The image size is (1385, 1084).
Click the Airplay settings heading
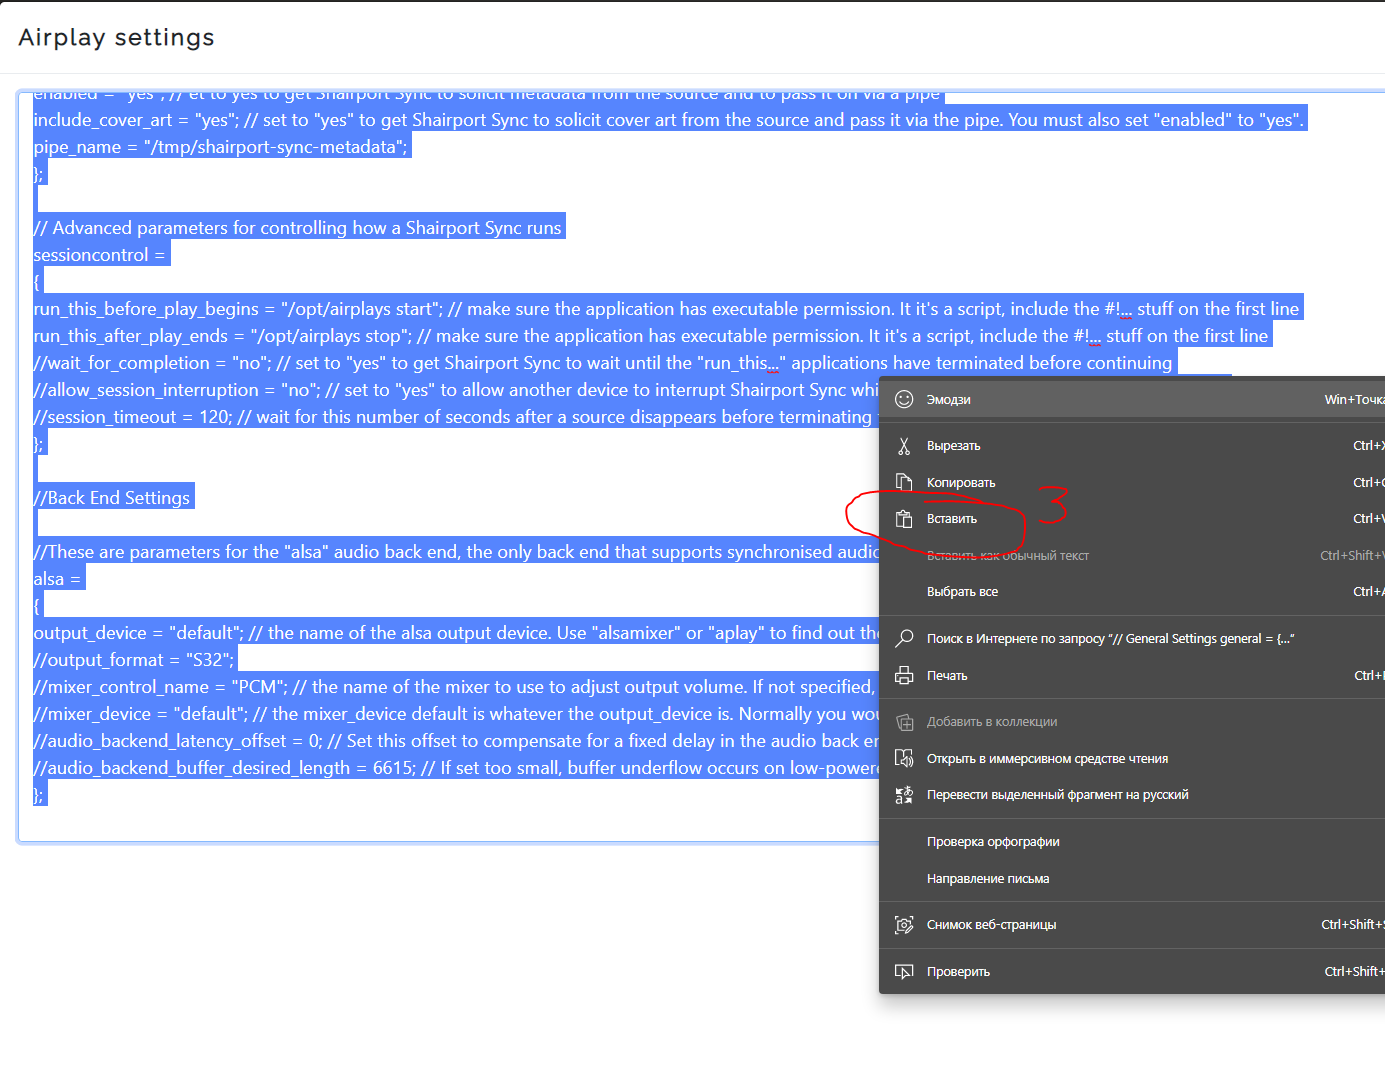coord(116,38)
